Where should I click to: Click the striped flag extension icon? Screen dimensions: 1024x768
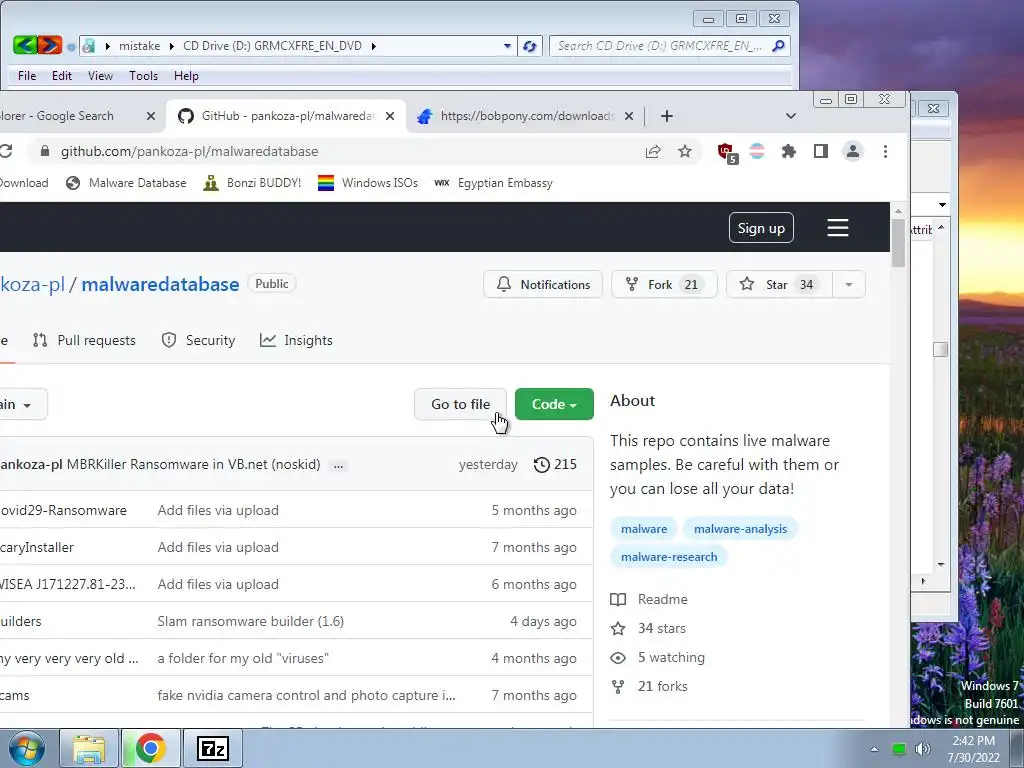(757, 152)
